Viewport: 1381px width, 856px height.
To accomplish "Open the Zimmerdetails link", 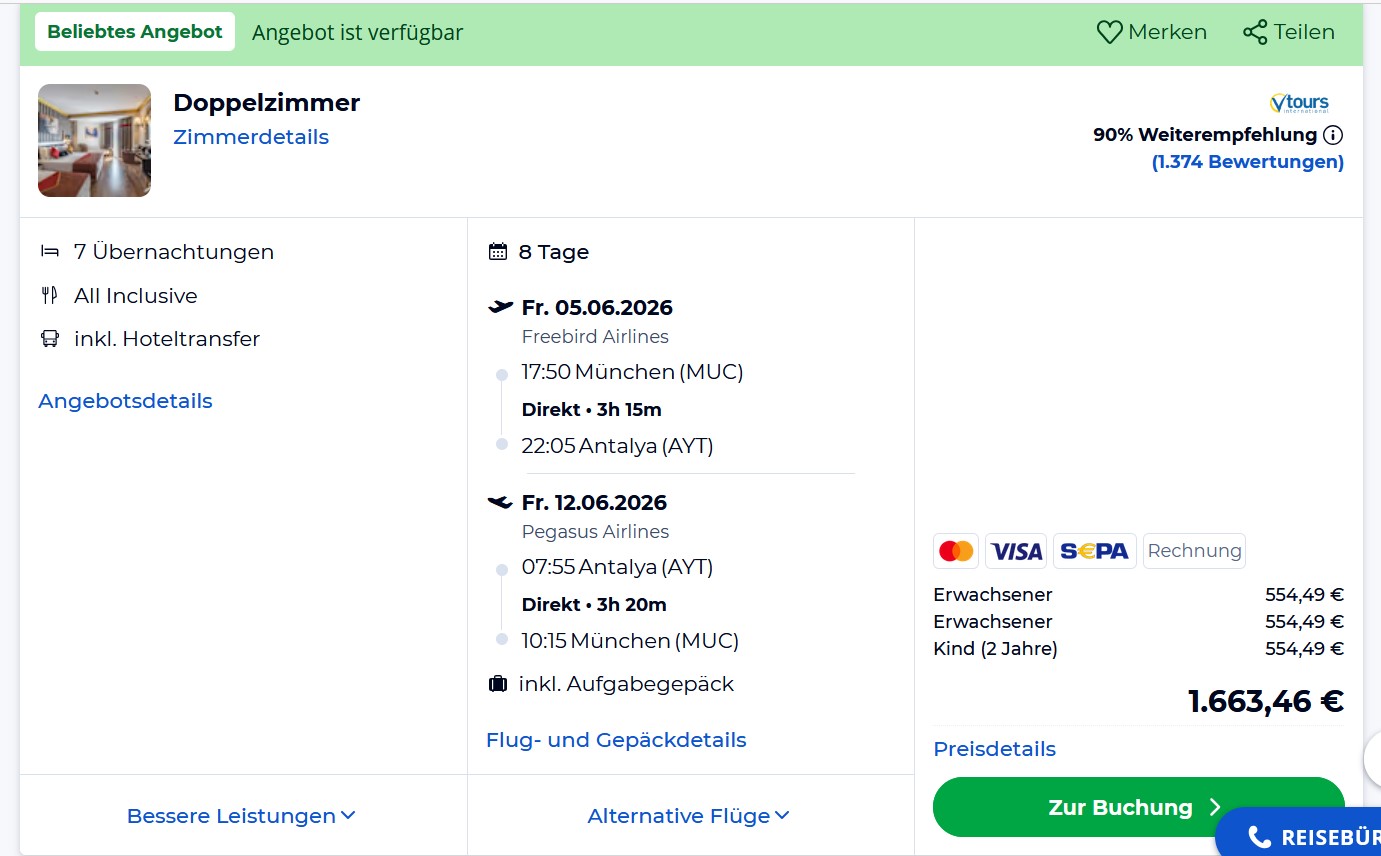I will 251,137.
